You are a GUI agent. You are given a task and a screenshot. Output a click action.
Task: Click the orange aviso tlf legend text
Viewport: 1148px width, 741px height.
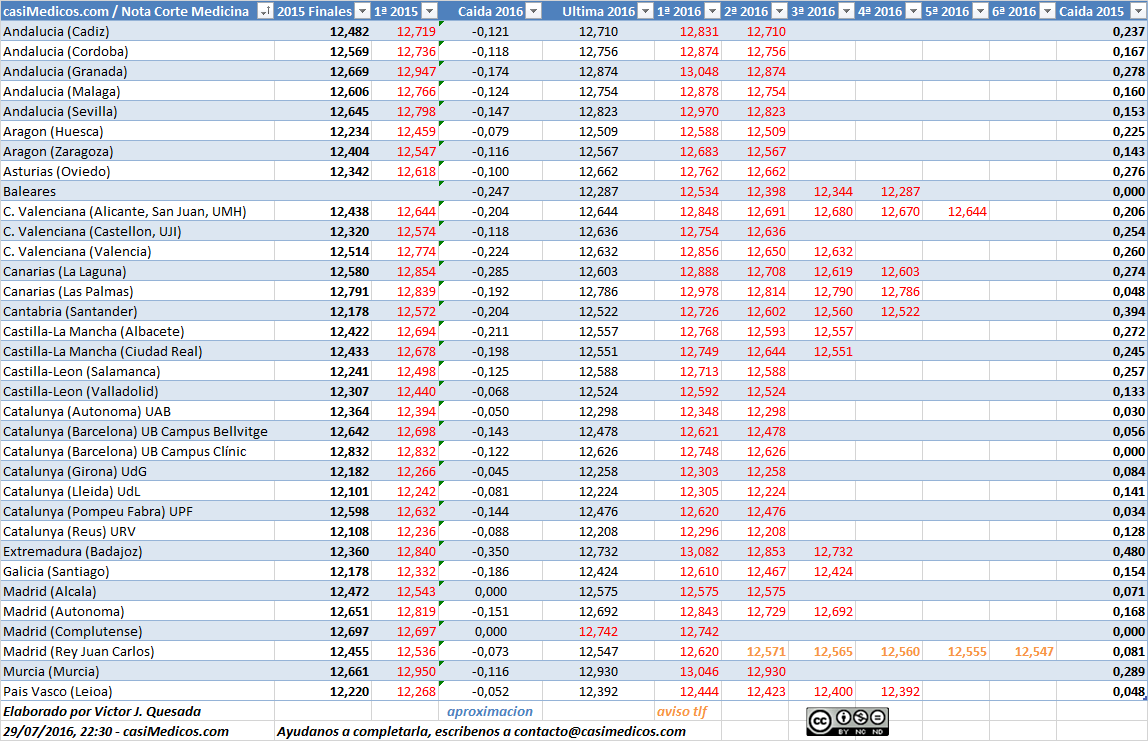coord(682,711)
